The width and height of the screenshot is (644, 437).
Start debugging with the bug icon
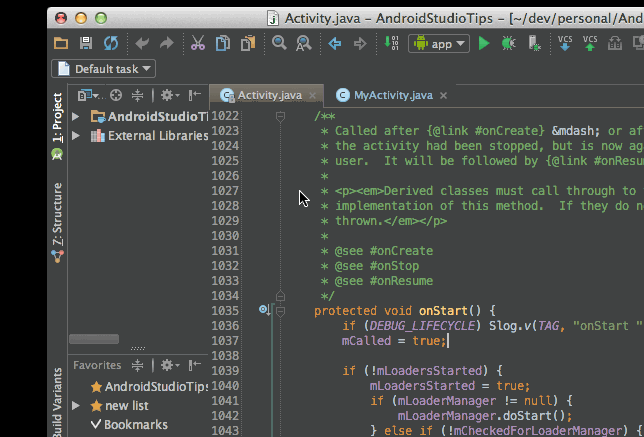(x=509, y=43)
